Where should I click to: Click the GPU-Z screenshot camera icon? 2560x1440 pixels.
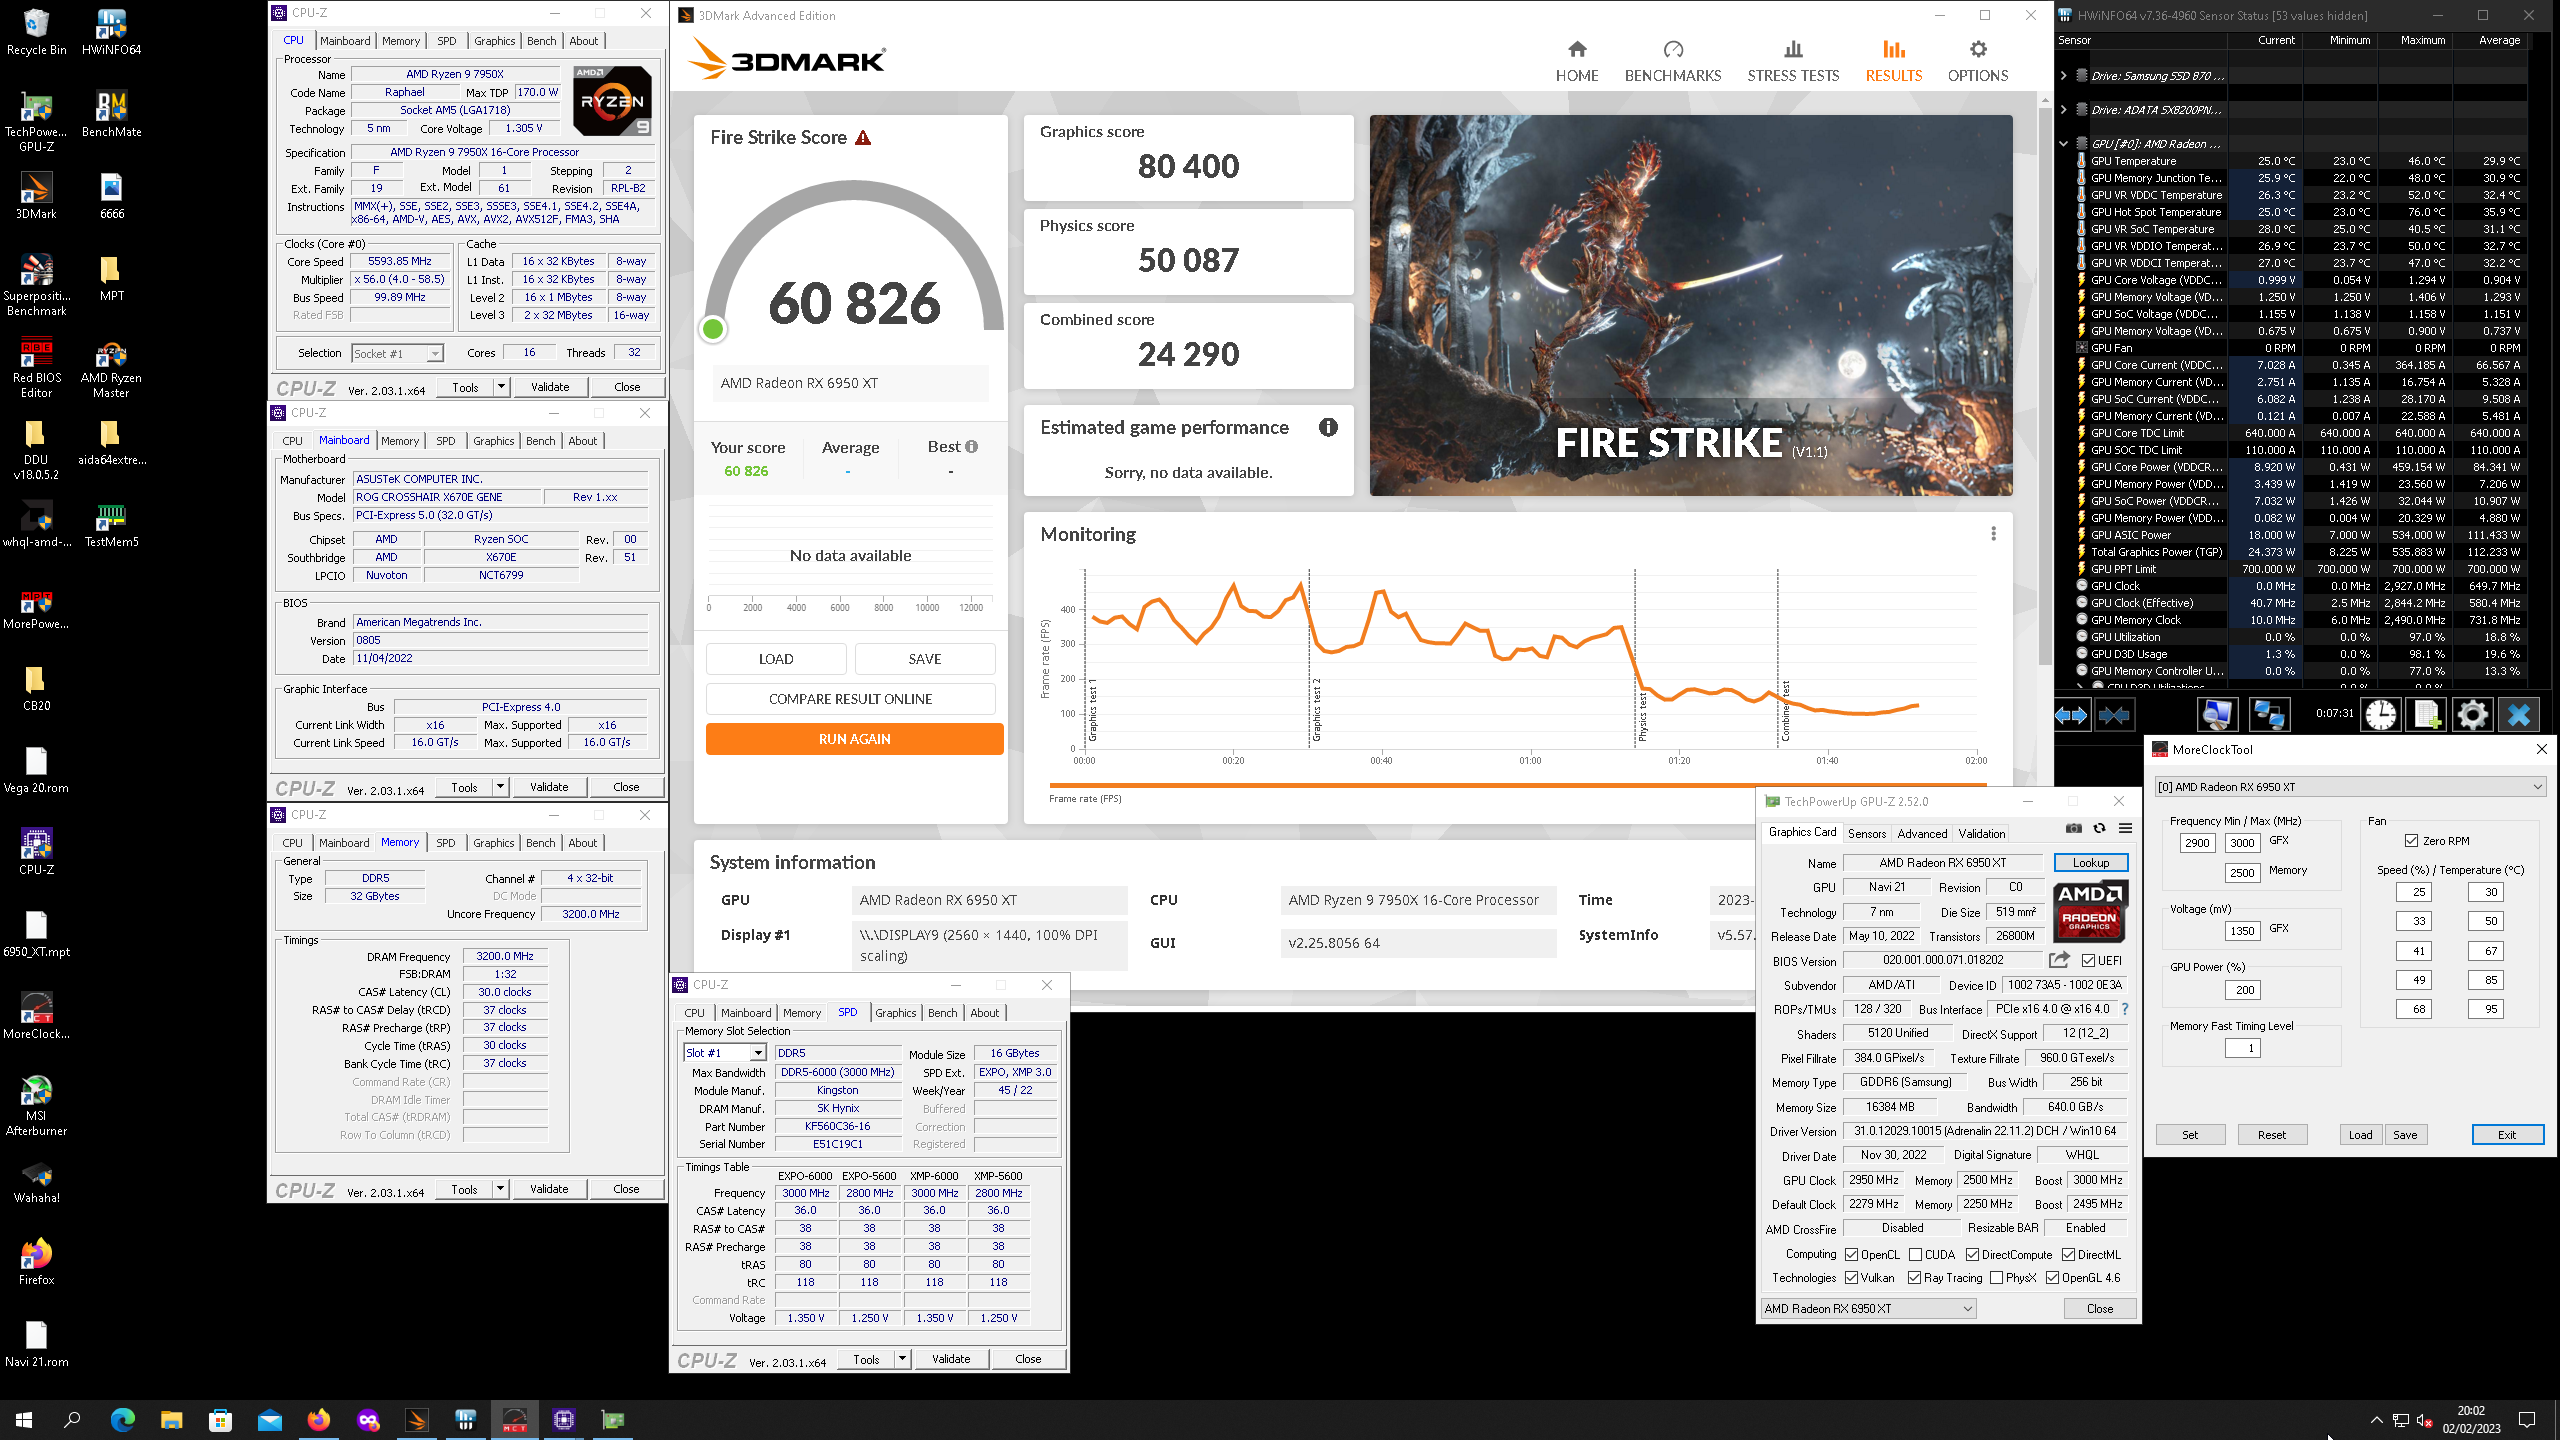point(2074,829)
